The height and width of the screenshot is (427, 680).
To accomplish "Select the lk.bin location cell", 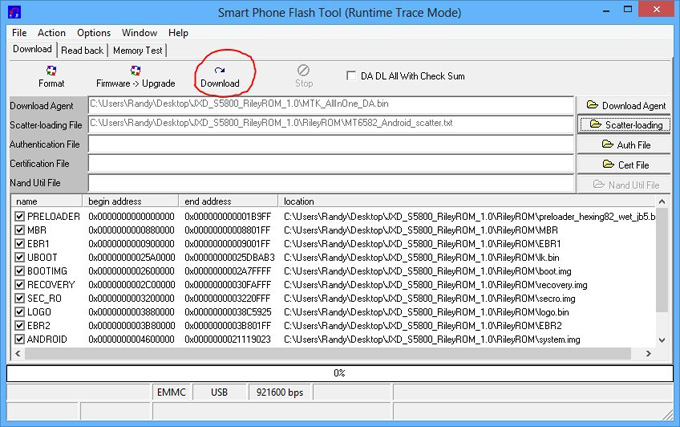I will (422, 258).
